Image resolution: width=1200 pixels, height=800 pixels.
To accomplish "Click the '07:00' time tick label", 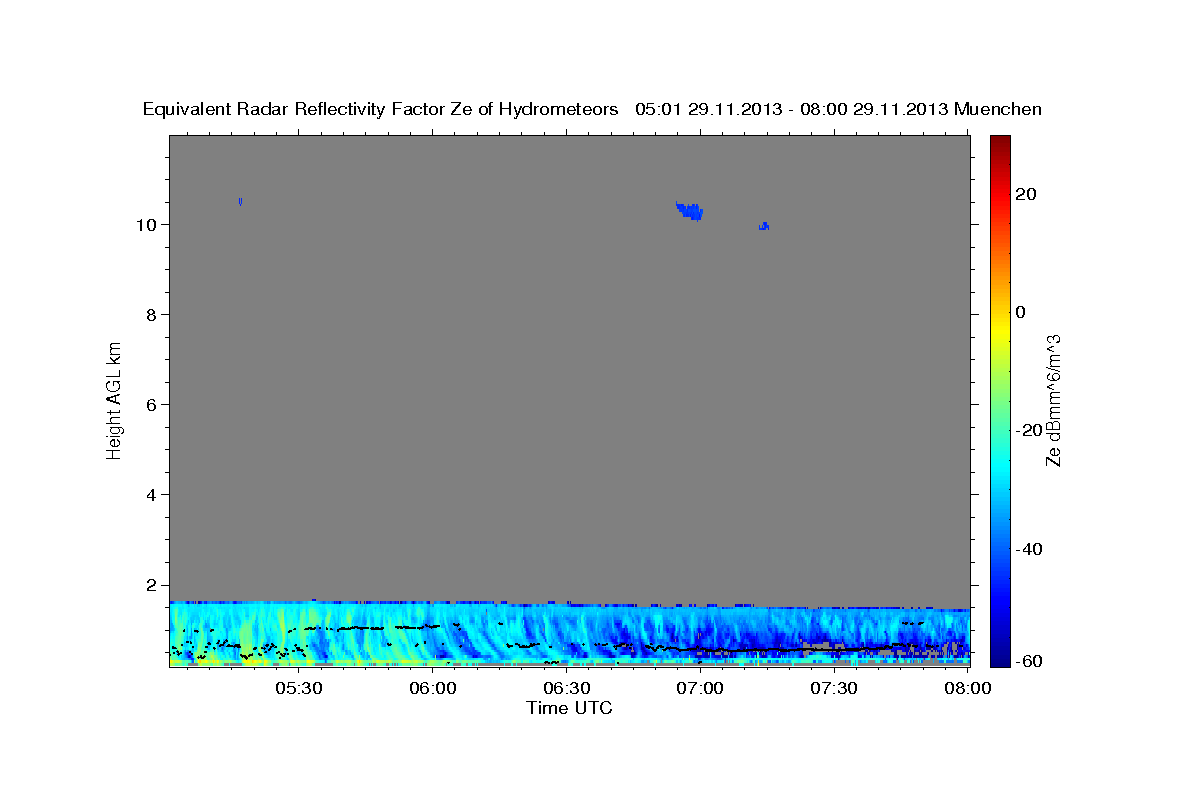I will tap(700, 688).
